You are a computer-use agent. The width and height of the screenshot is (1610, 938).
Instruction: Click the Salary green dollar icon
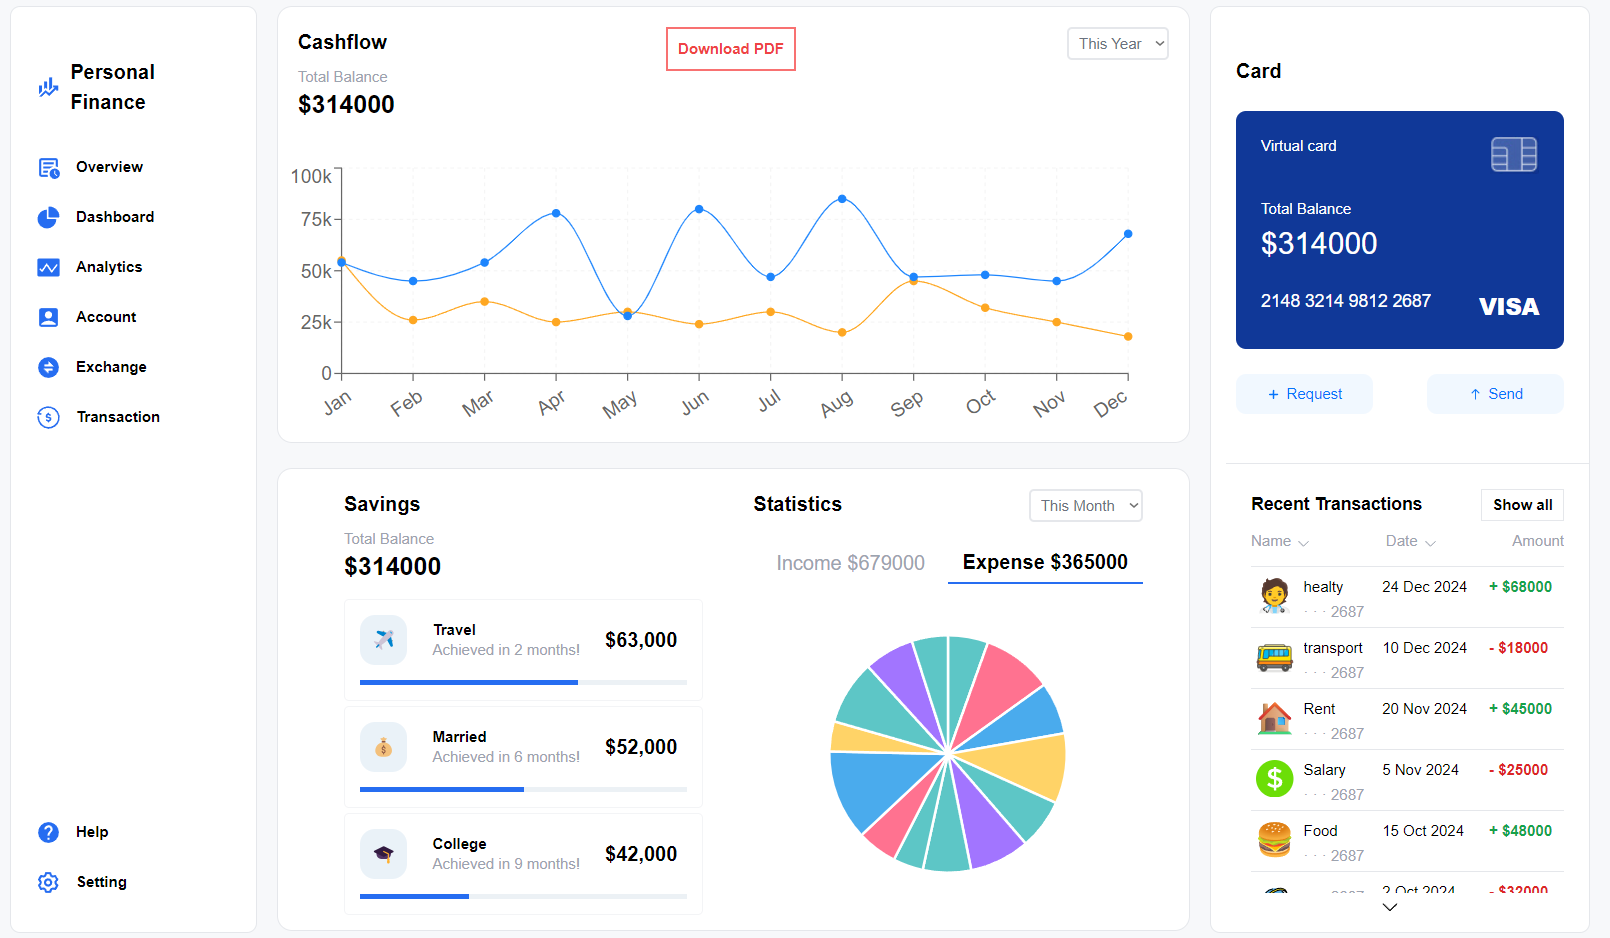click(1274, 779)
